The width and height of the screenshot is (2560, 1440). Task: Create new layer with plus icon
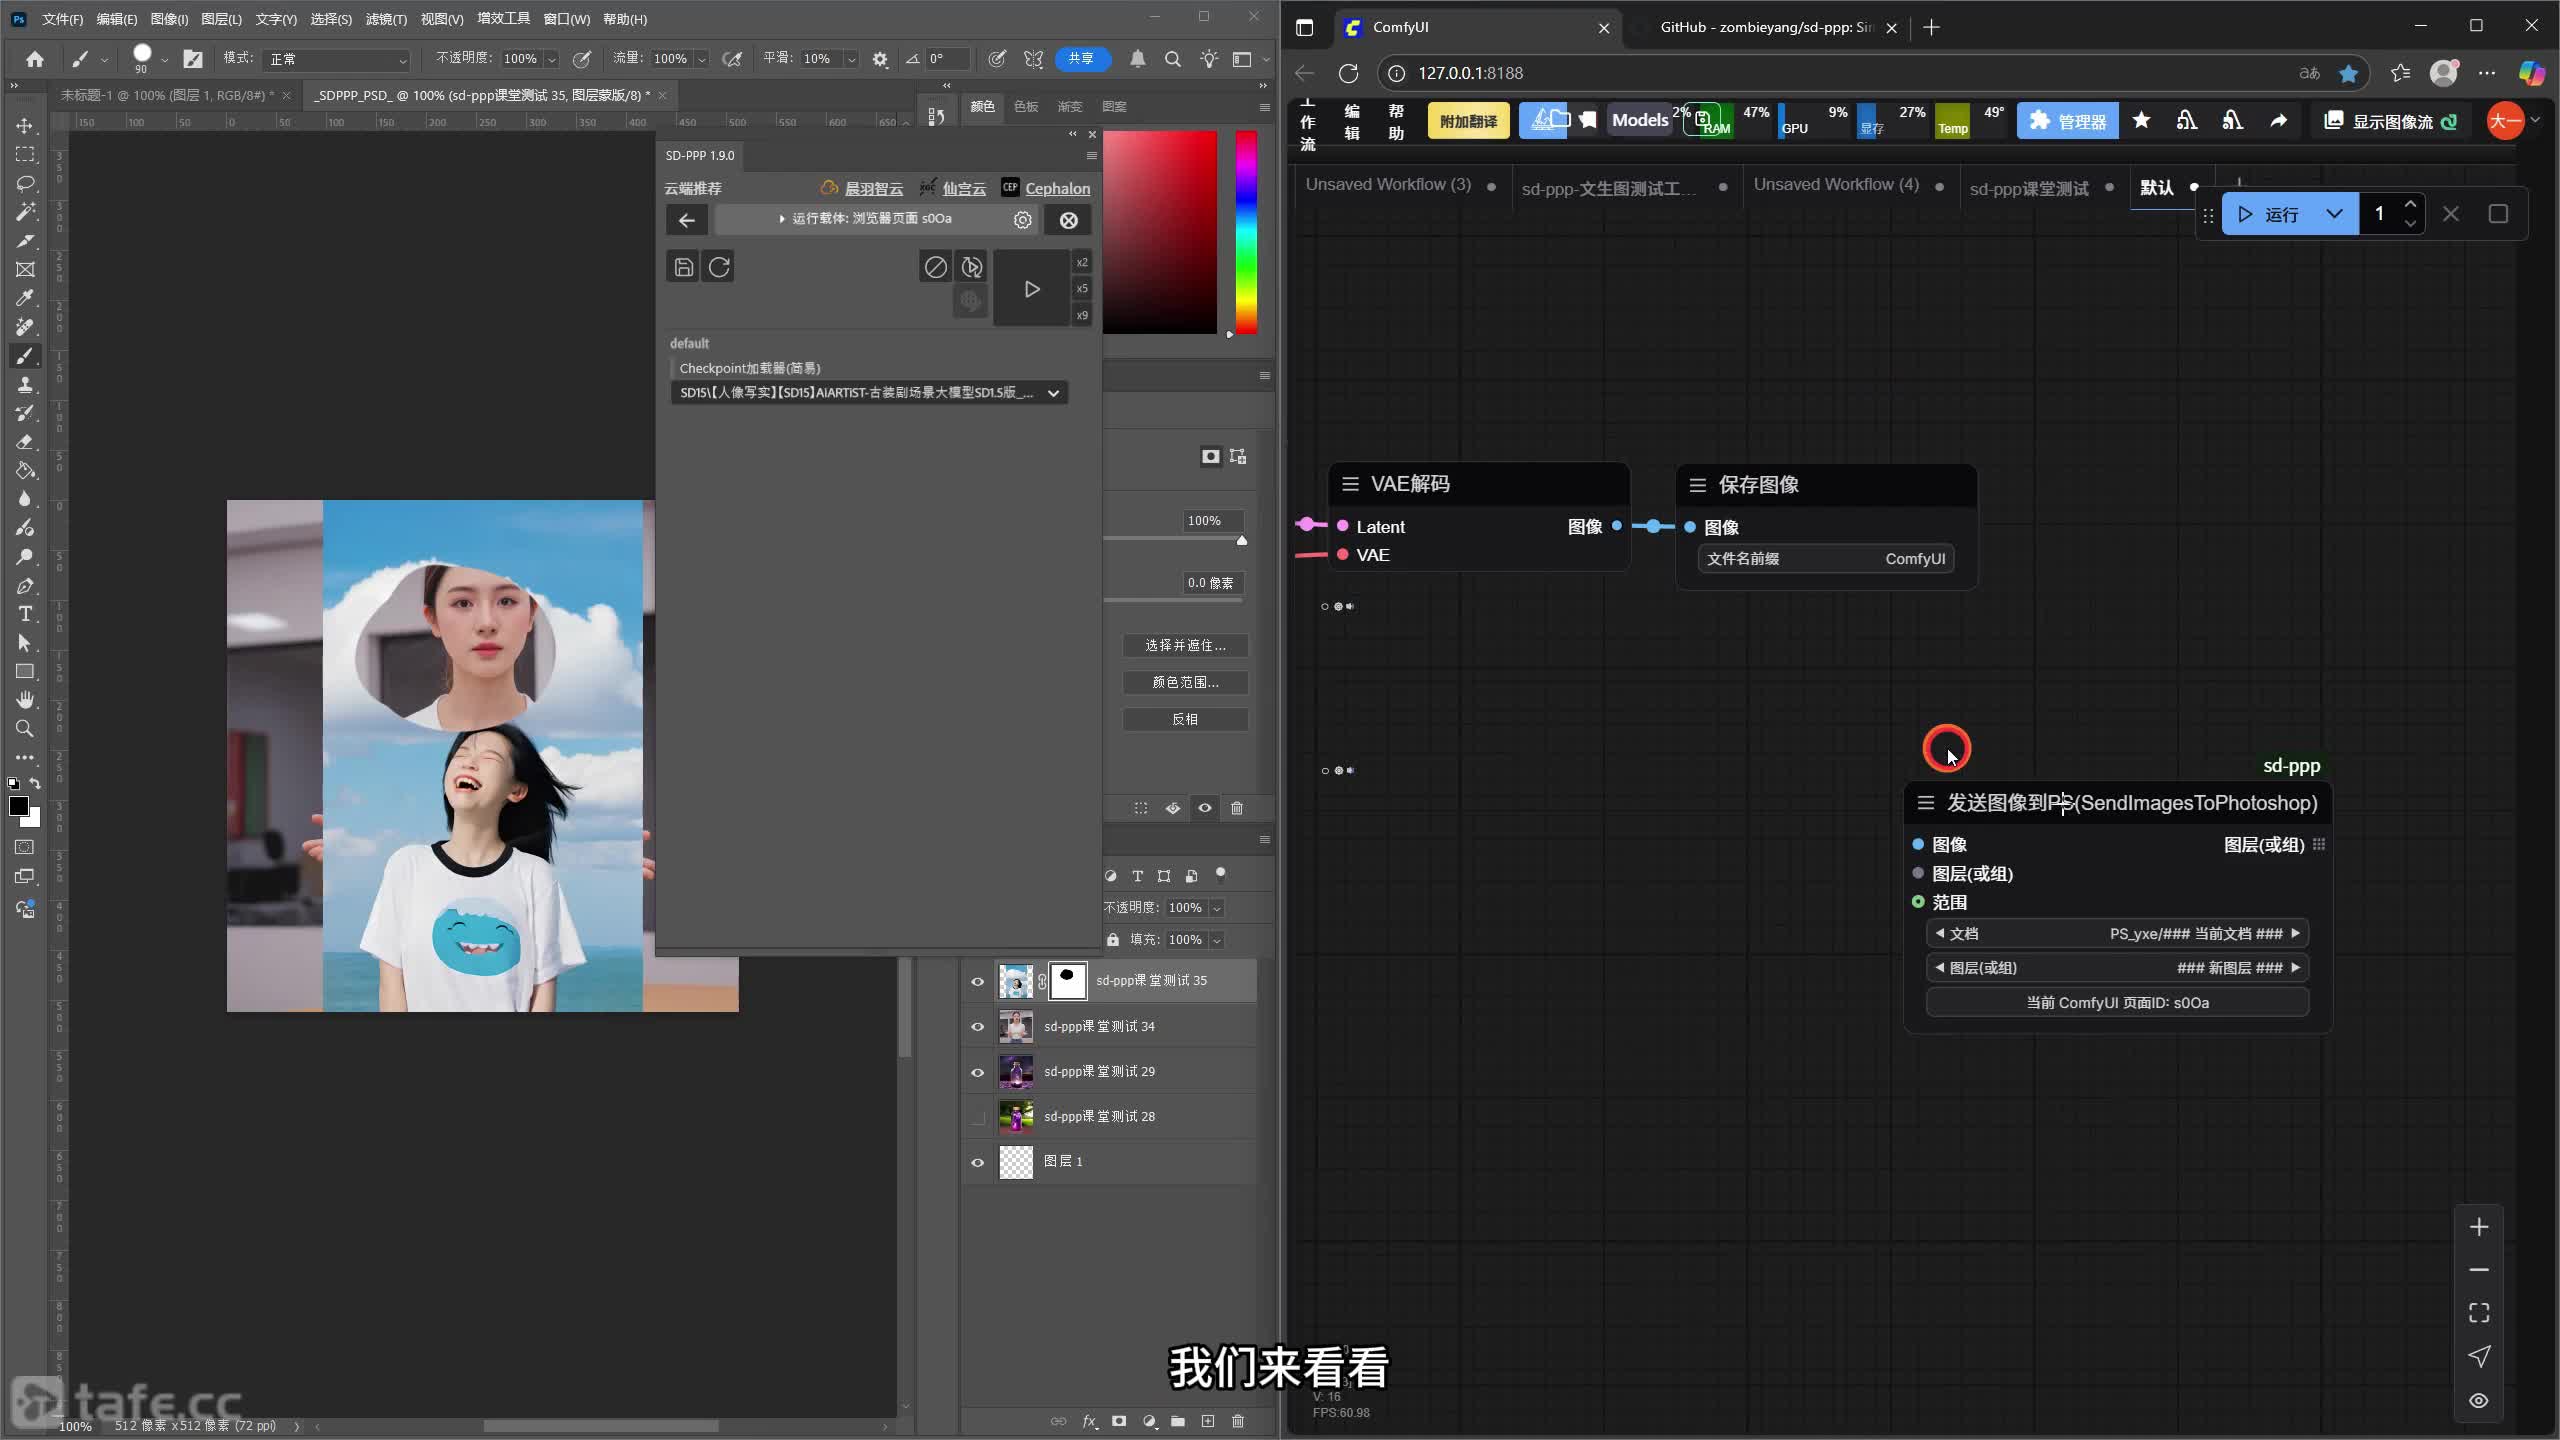pos(1208,1421)
